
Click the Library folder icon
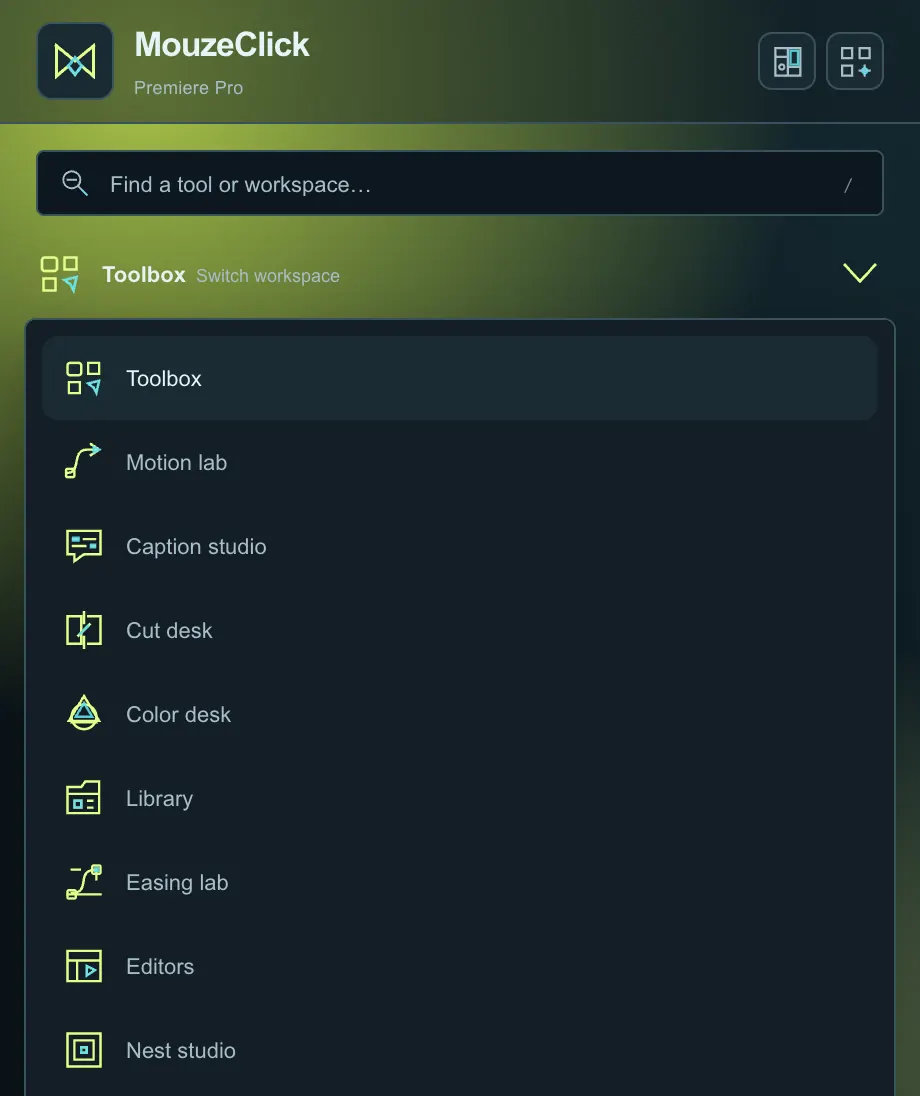click(x=83, y=798)
